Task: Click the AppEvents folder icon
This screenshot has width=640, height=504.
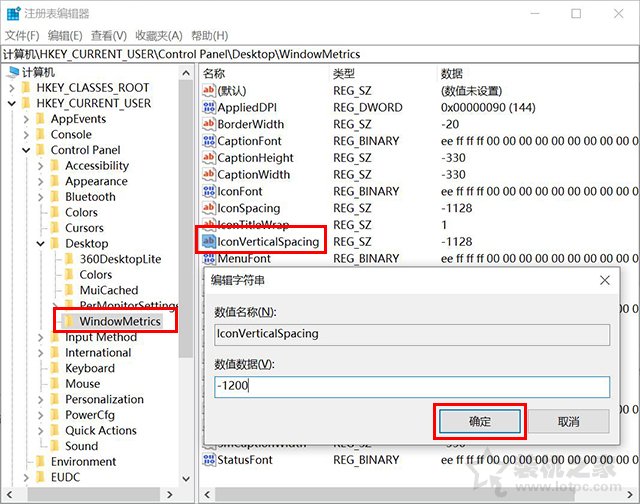Action: 40,119
